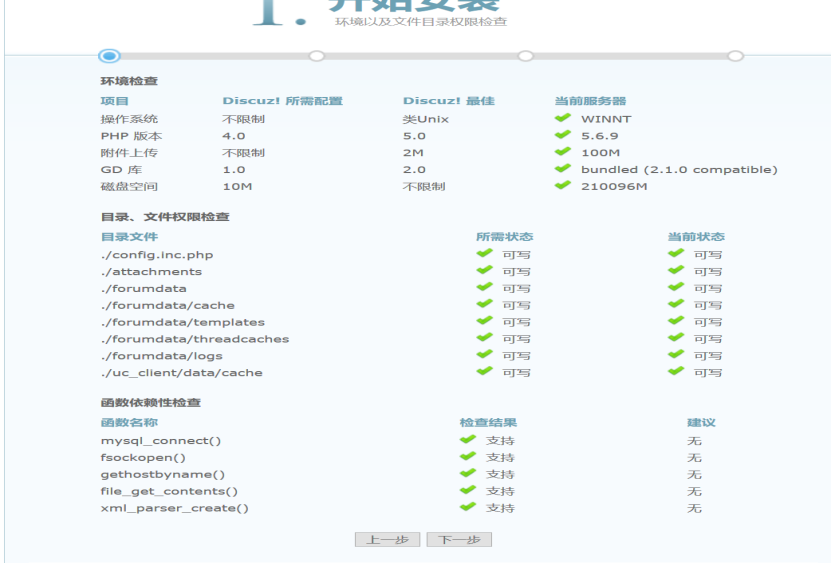Screen dimensions: 831x564
Task: Click the 类Unix best OS value
Action: 426,119
